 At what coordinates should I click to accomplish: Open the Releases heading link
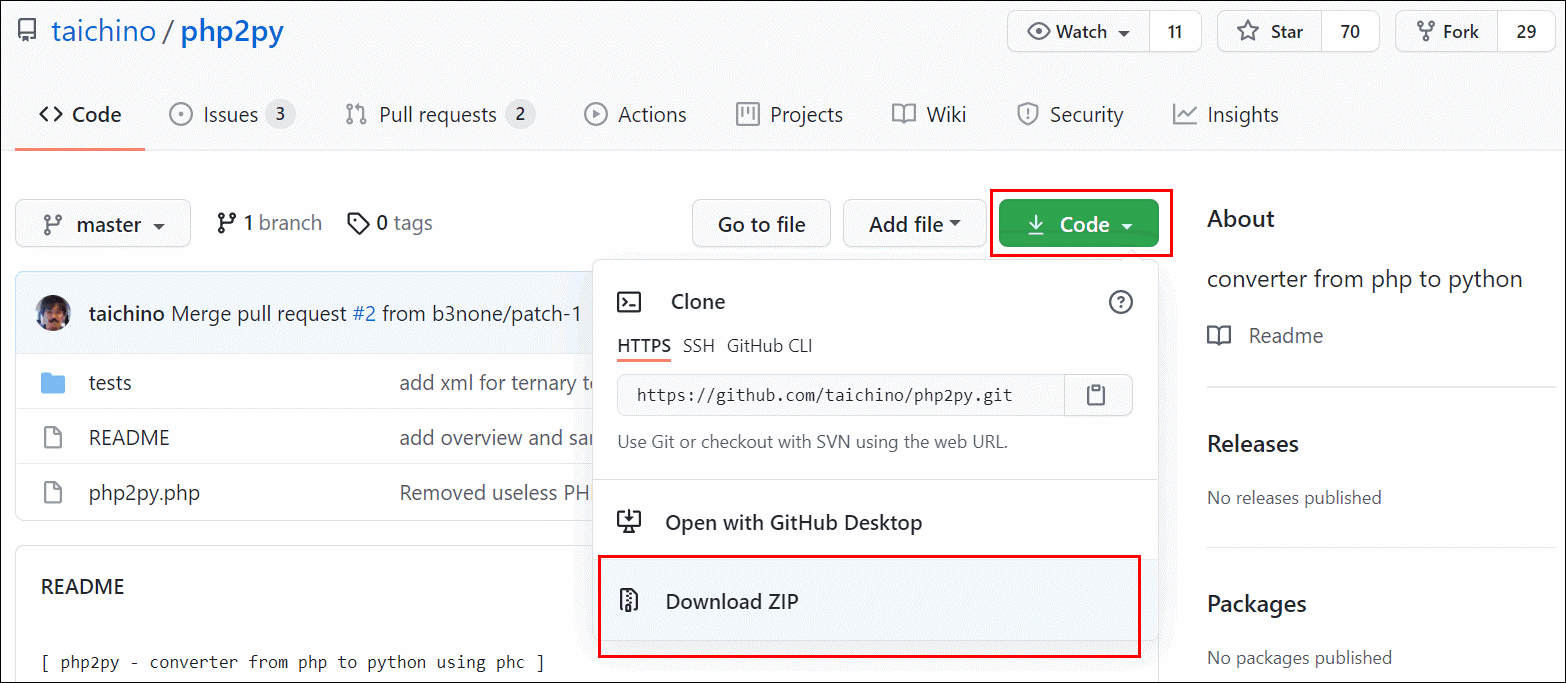click(1253, 444)
